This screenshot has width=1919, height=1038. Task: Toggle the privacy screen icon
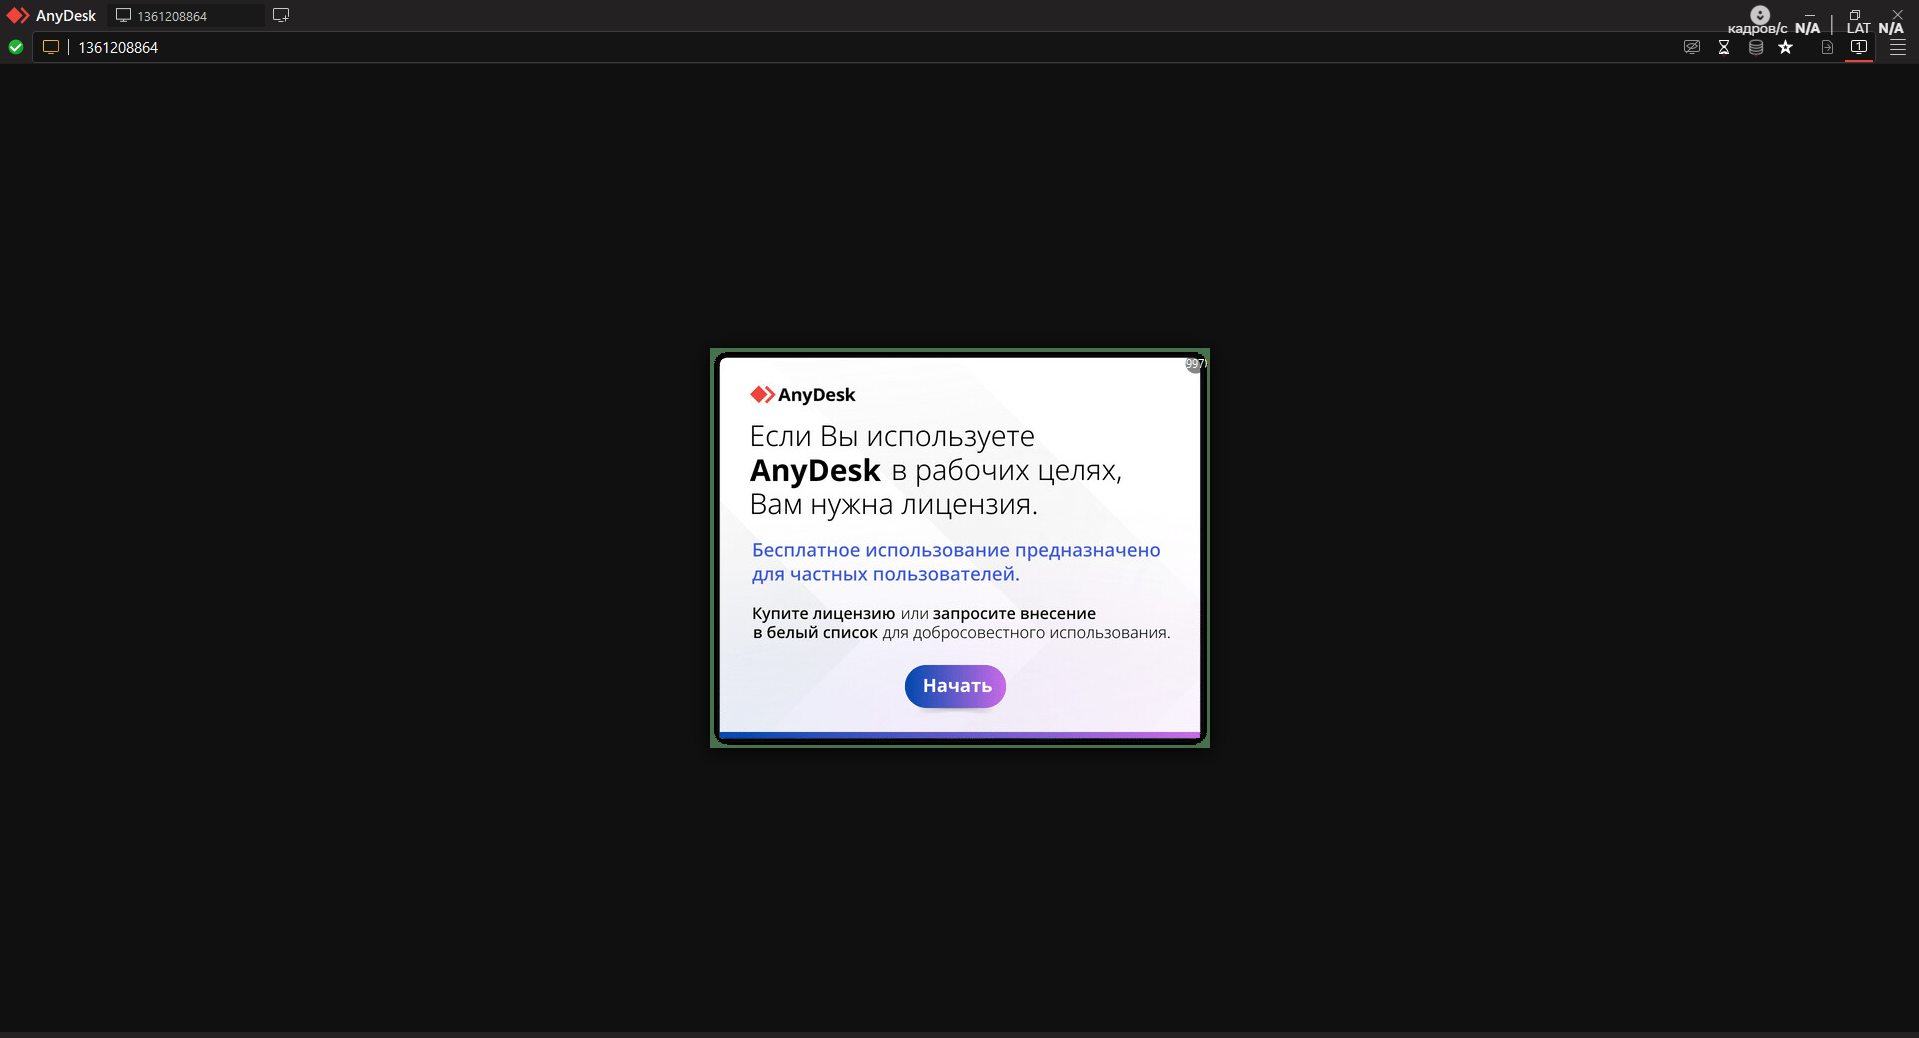coord(1692,47)
